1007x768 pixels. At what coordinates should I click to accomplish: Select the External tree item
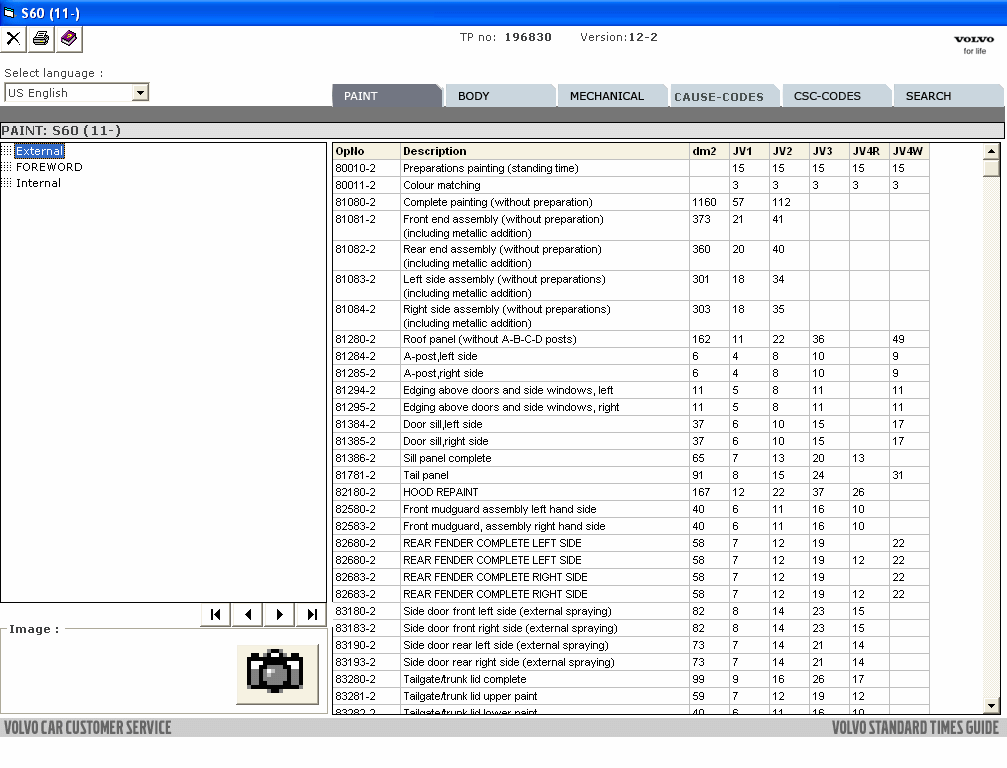40,151
